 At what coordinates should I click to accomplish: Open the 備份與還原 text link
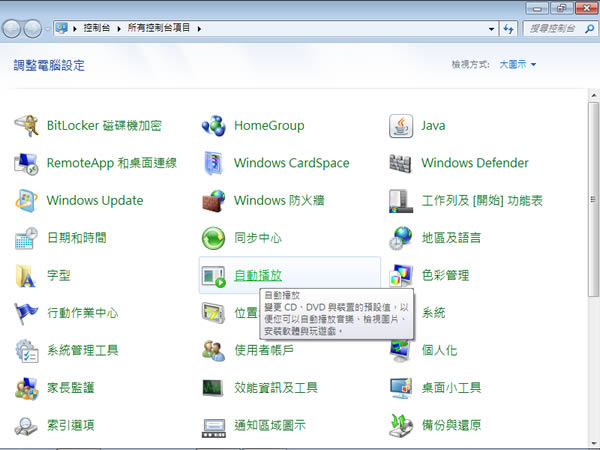(451, 426)
